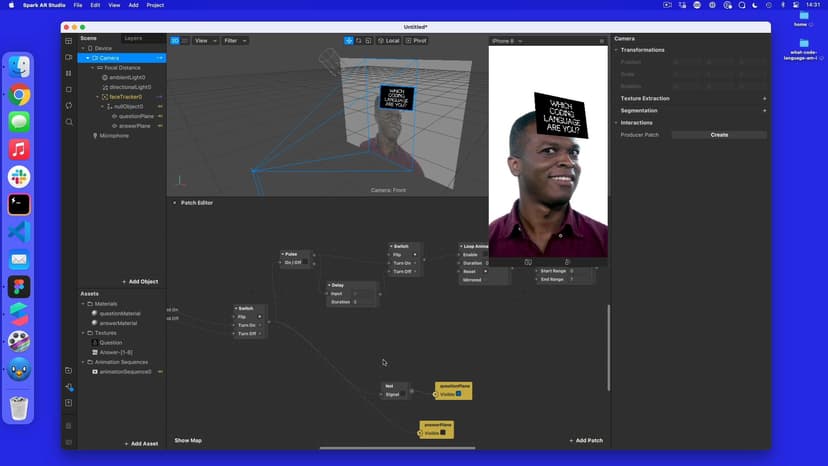Click the Add Asset button
The image size is (828, 466).
pos(141,444)
